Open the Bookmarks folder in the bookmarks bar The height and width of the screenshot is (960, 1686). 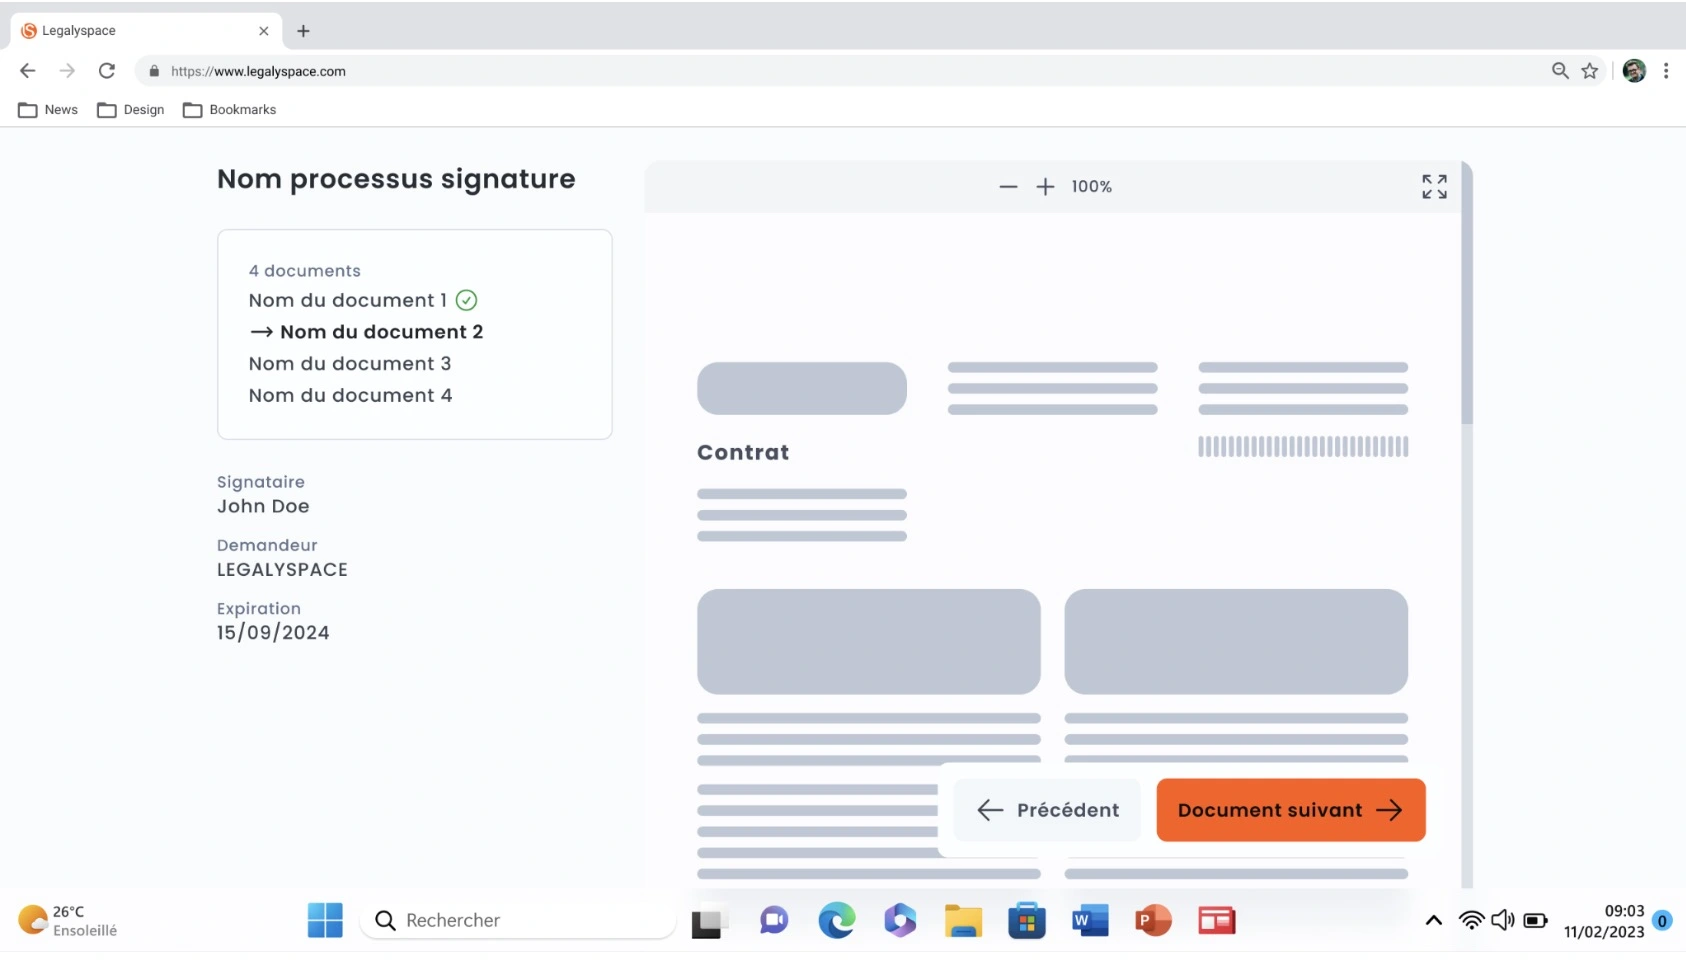coord(229,109)
